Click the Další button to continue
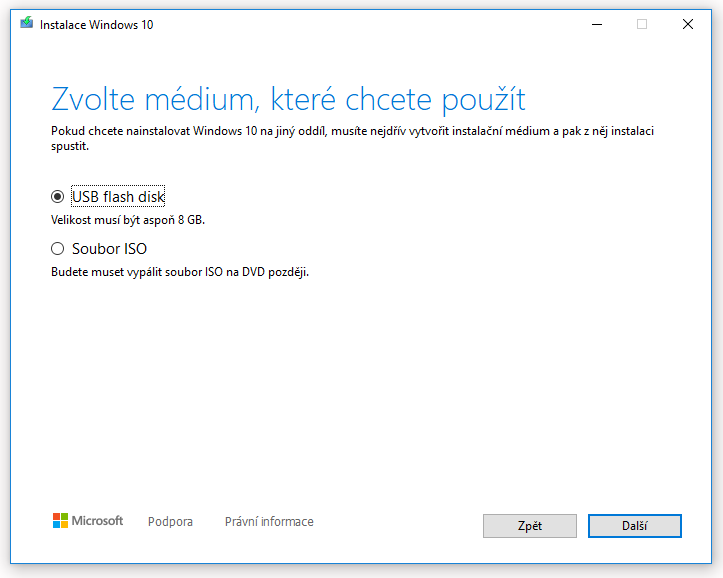 pyautogui.click(x=634, y=526)
